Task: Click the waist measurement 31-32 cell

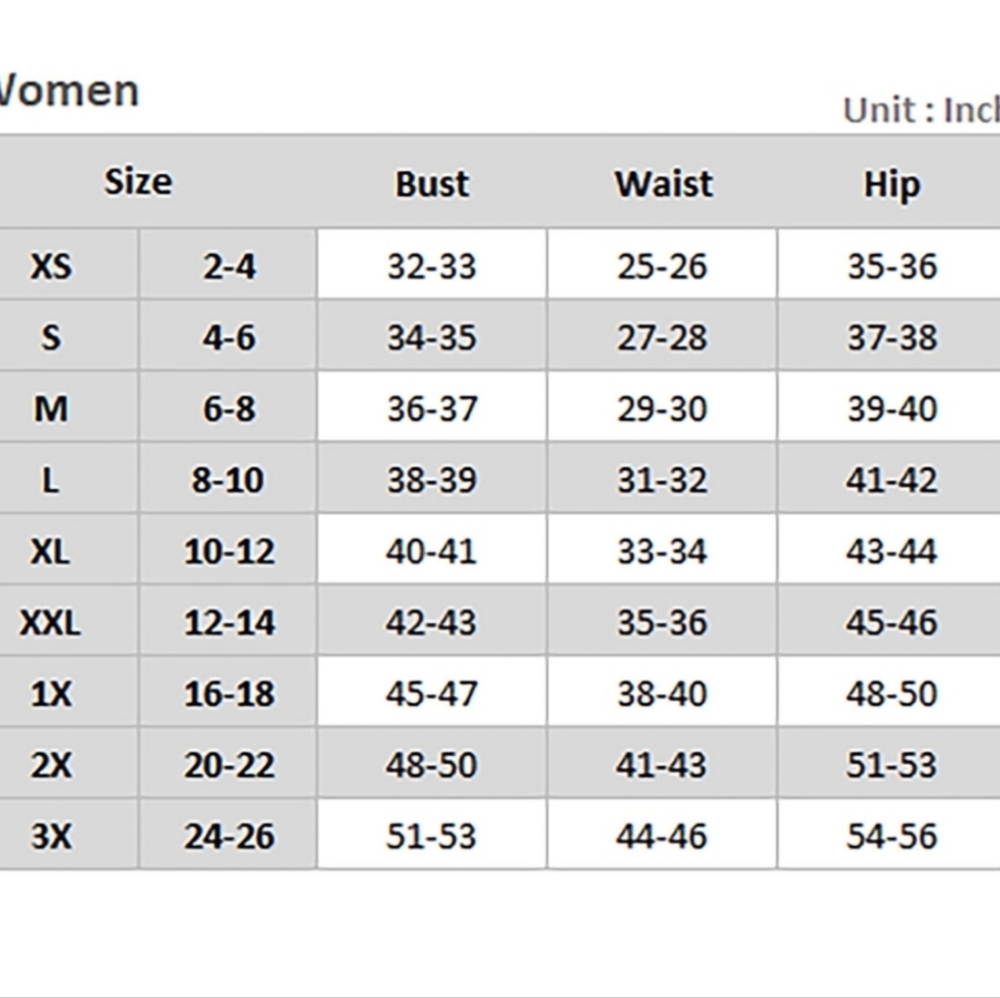Action: pyautogui.click(x=662, y=480)
